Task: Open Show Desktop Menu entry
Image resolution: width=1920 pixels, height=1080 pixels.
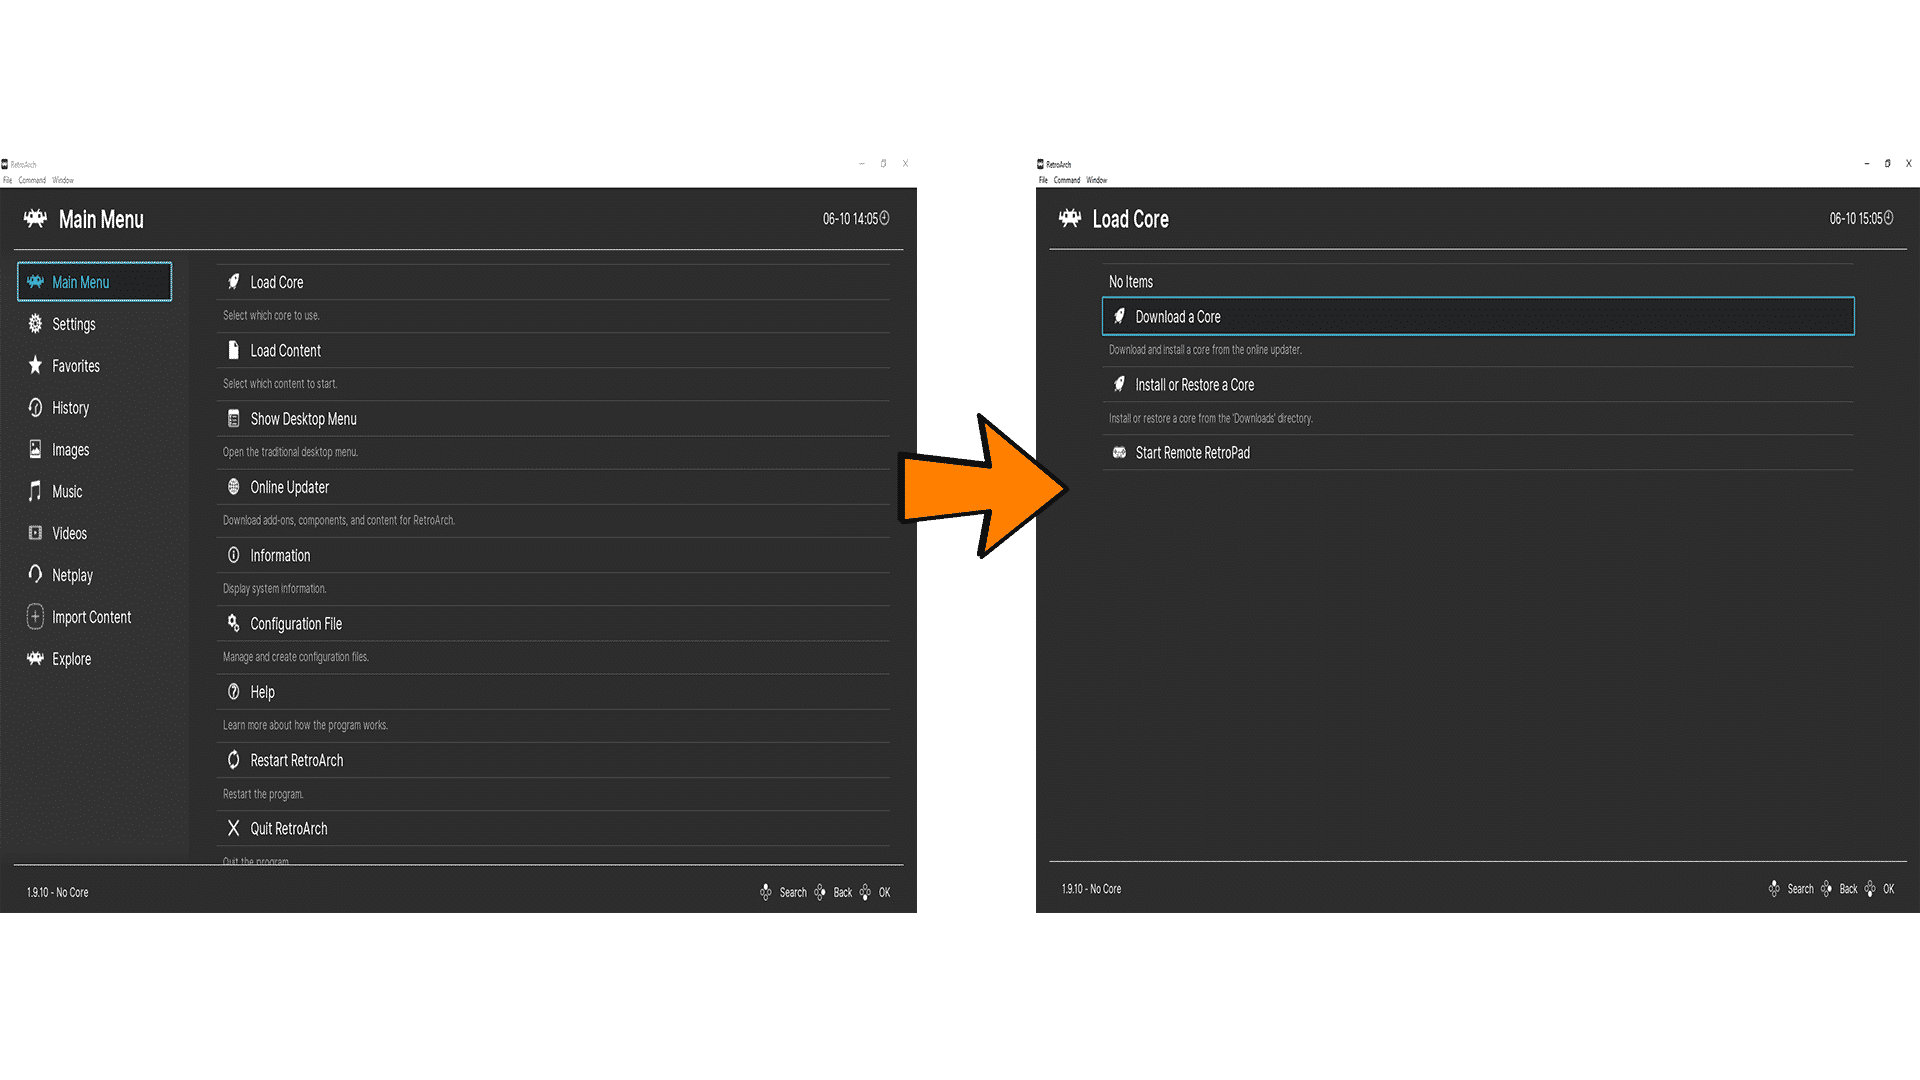Action: (x=303, y=419)
